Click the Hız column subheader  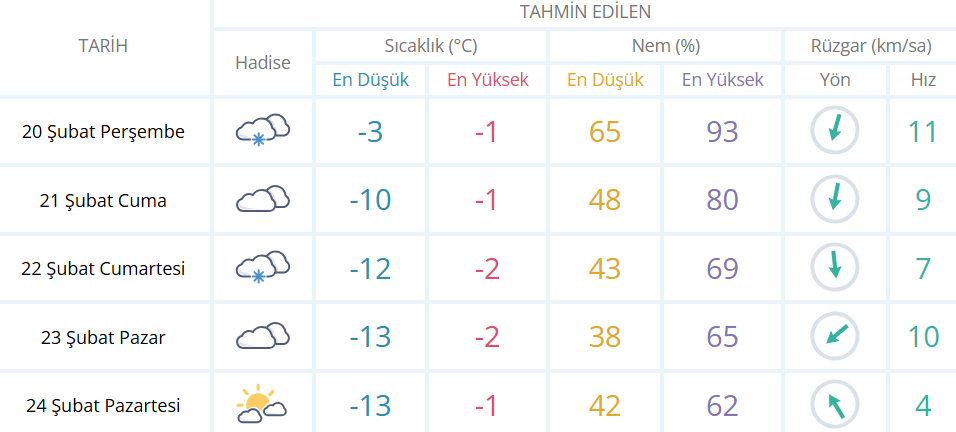pyautogui.click(x=923, y=80)
